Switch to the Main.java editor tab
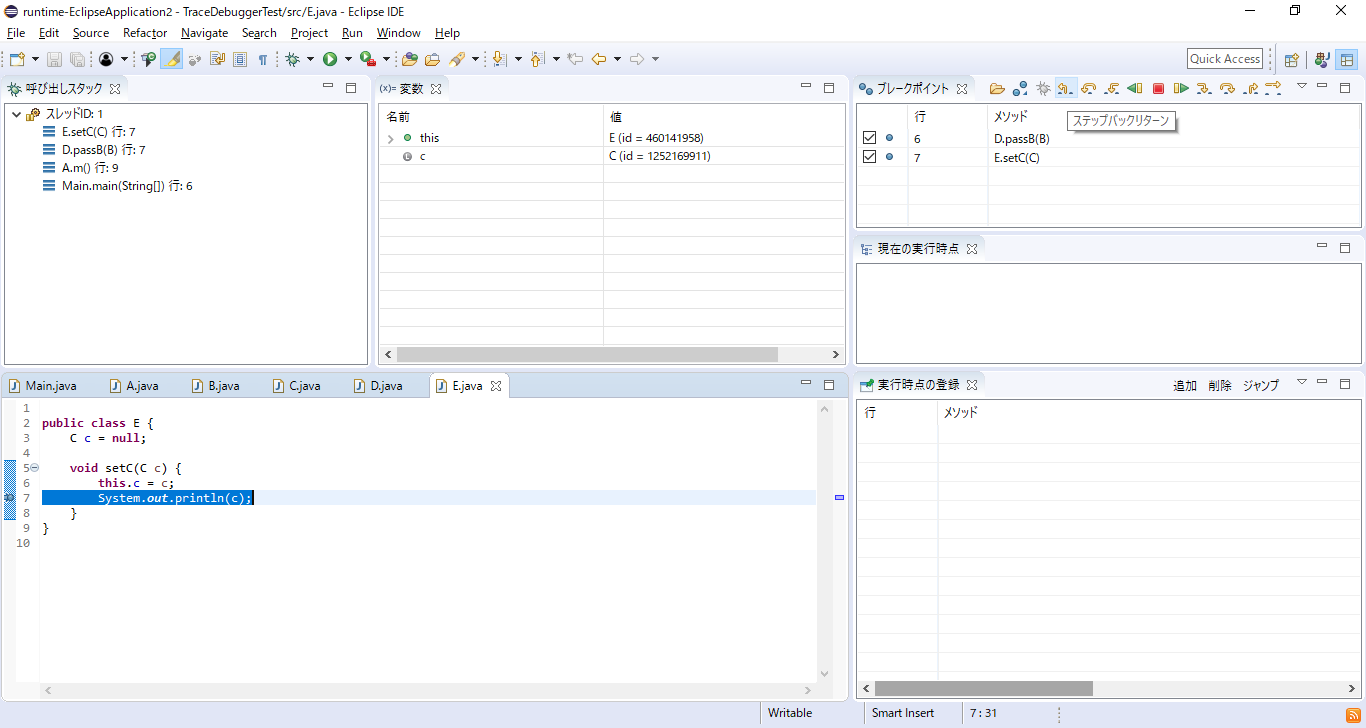The width and height of the screenshot is (1366, 728). pos(51,386)
